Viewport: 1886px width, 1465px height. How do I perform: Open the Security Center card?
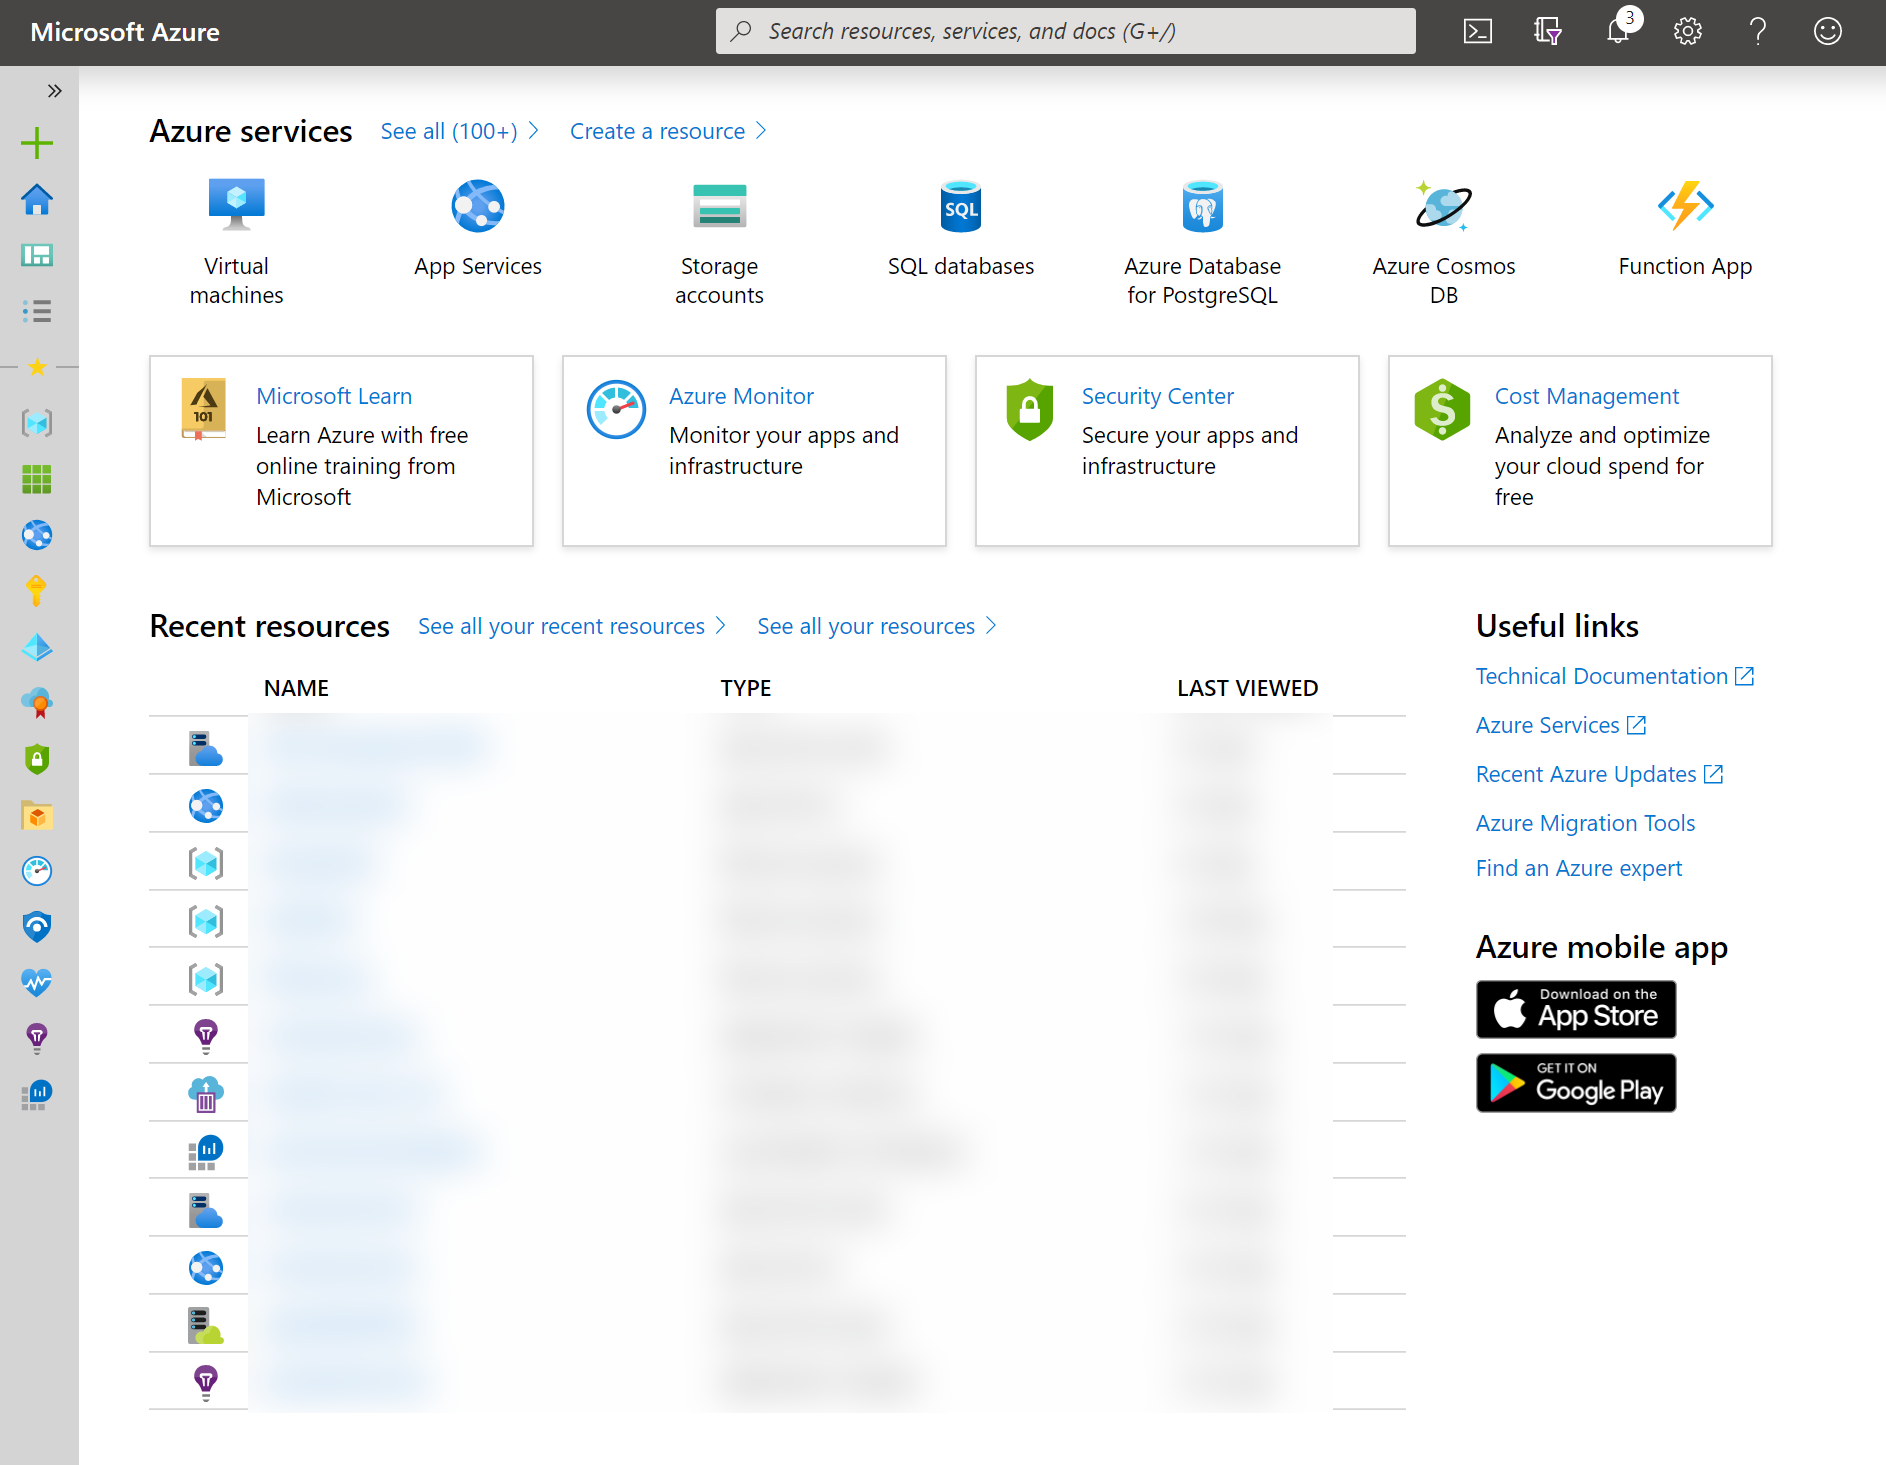(x=1167, y=451)
